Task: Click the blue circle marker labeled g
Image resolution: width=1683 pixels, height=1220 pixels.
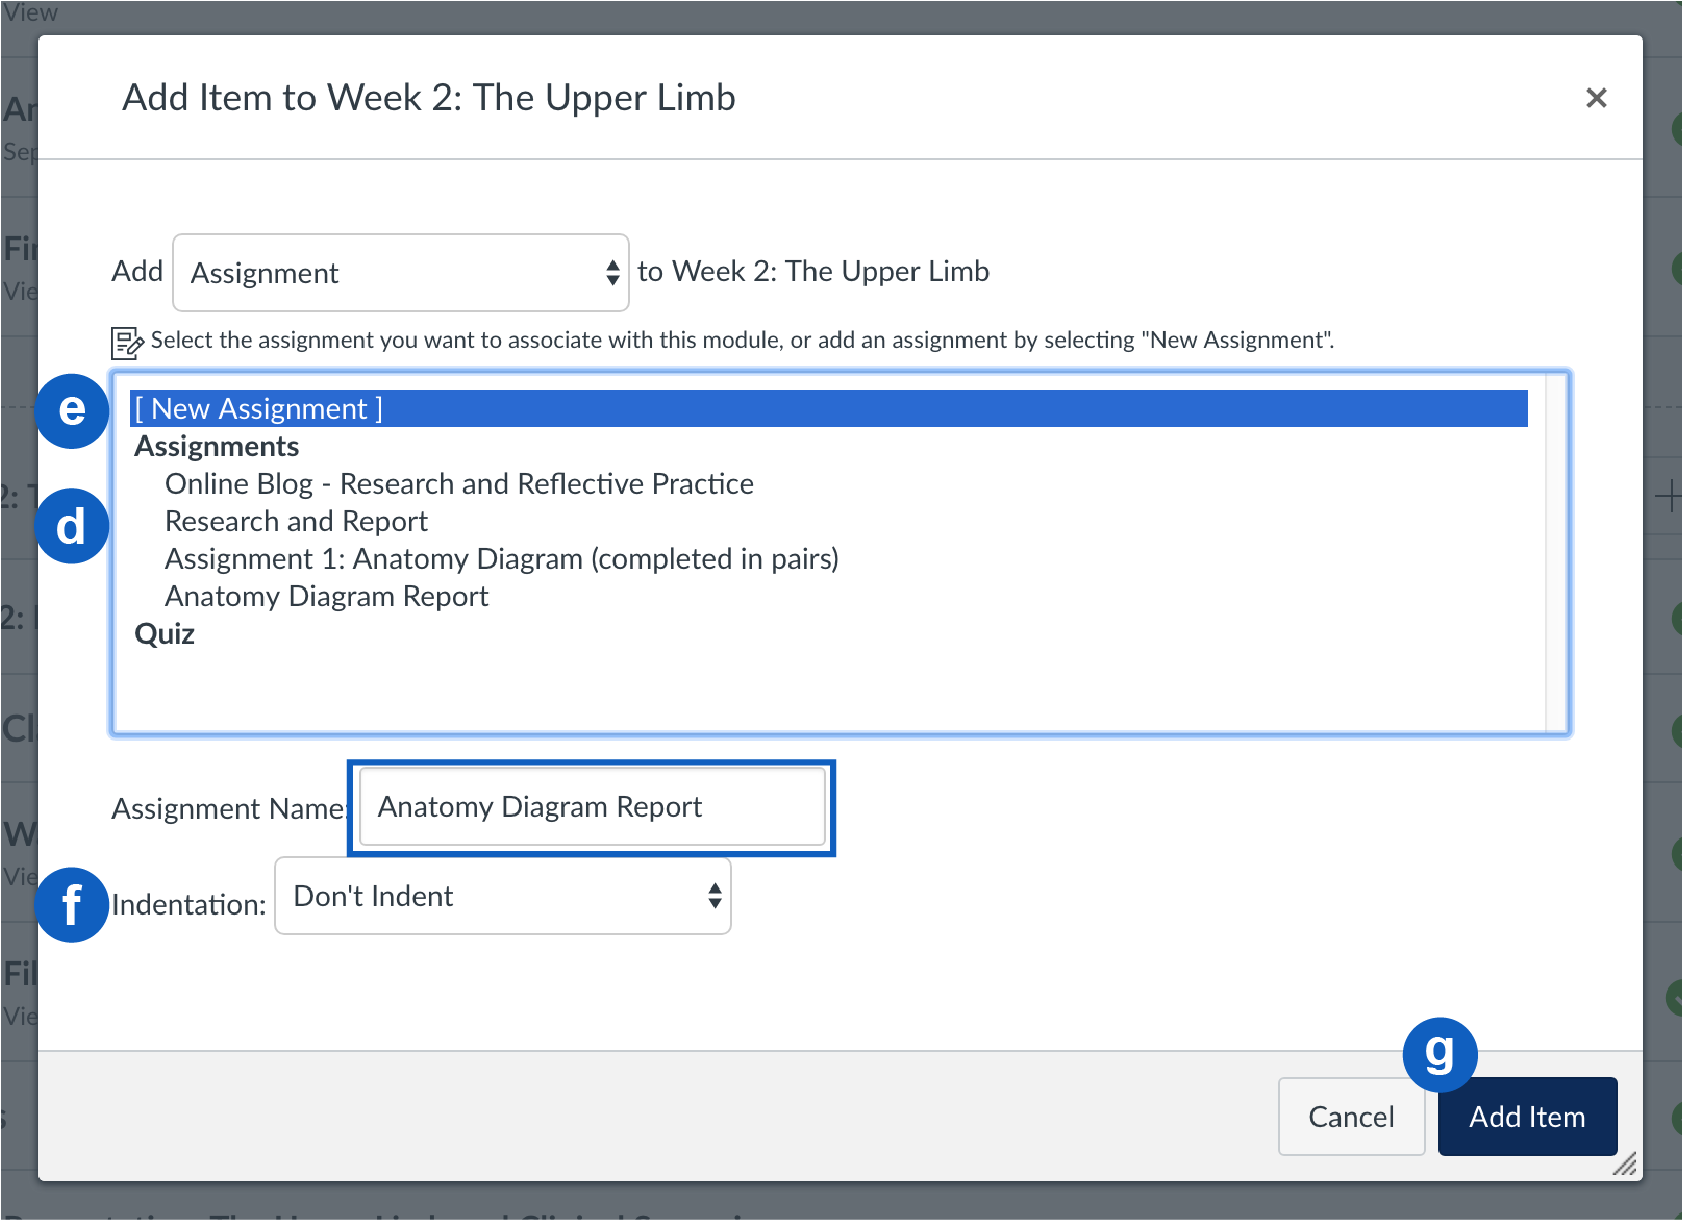Action: pos(1439,1054)
